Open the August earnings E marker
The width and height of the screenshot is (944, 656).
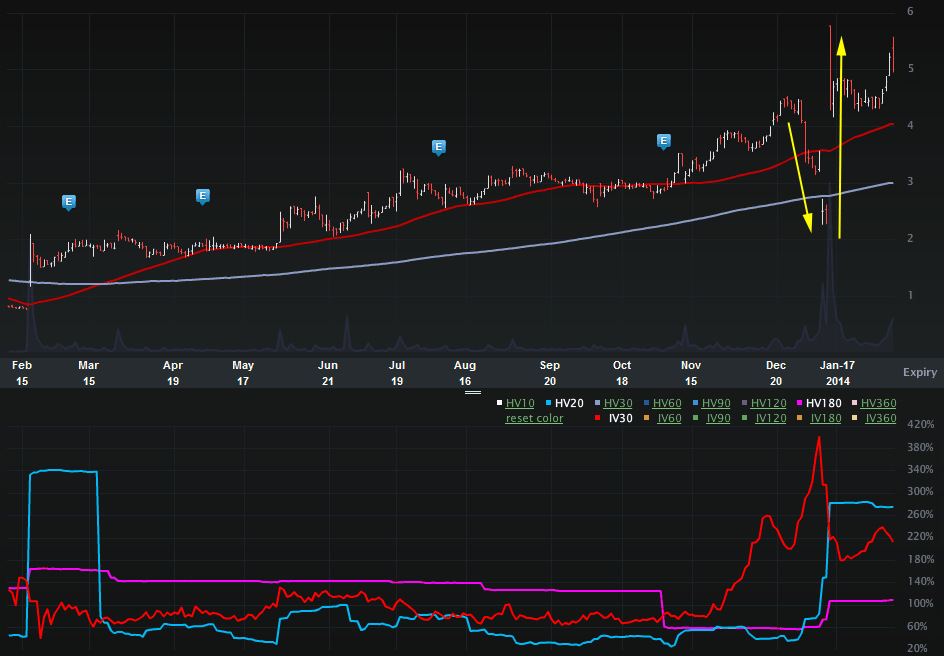coord(438,147)
